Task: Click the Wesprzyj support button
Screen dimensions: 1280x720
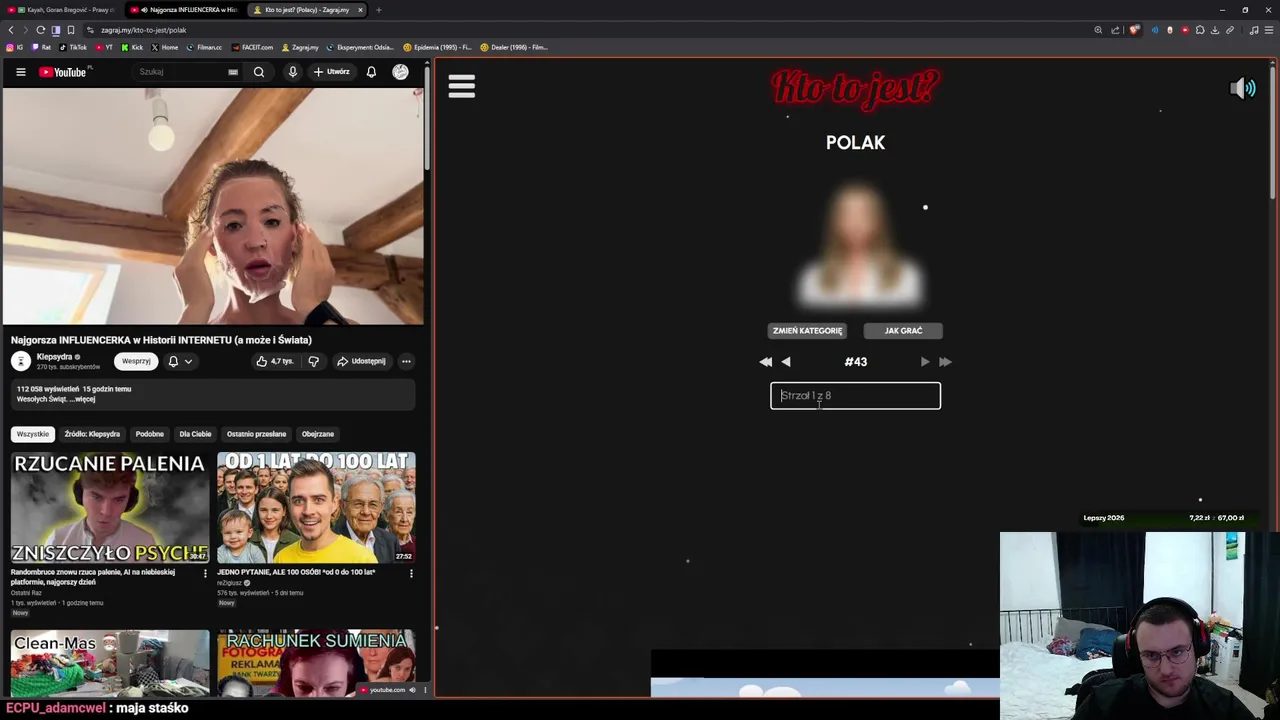Action: 136,361
